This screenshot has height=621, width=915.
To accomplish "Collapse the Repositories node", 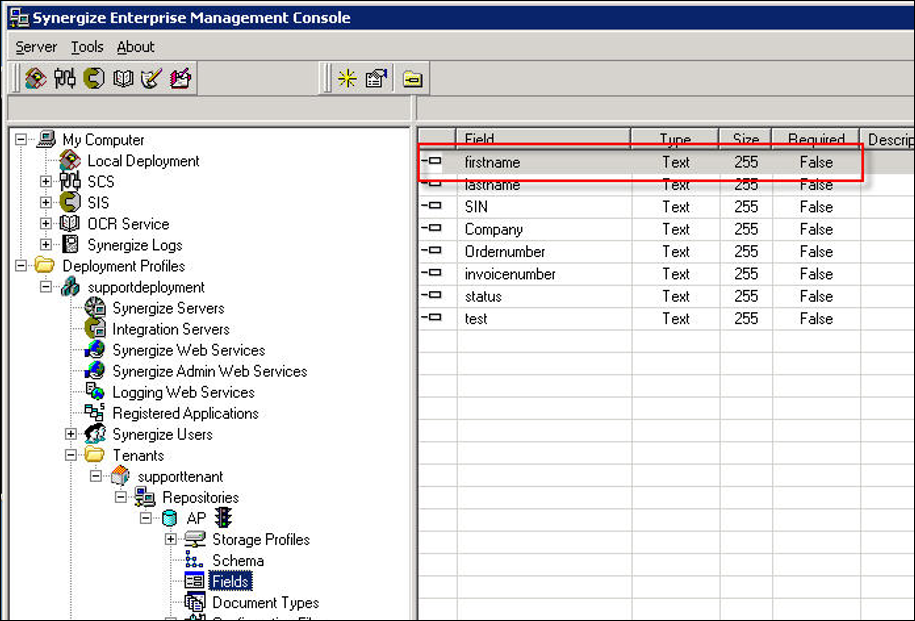I will [x=121, y=497].
